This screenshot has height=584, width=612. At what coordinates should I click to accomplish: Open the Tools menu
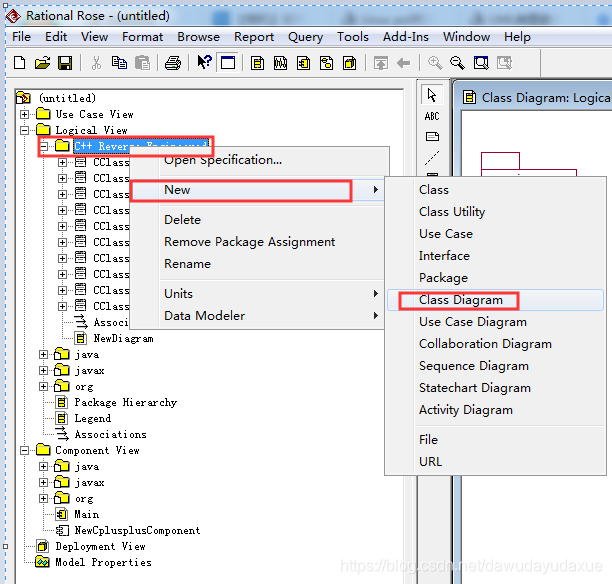pyautogui.click(x=353, y=37)
